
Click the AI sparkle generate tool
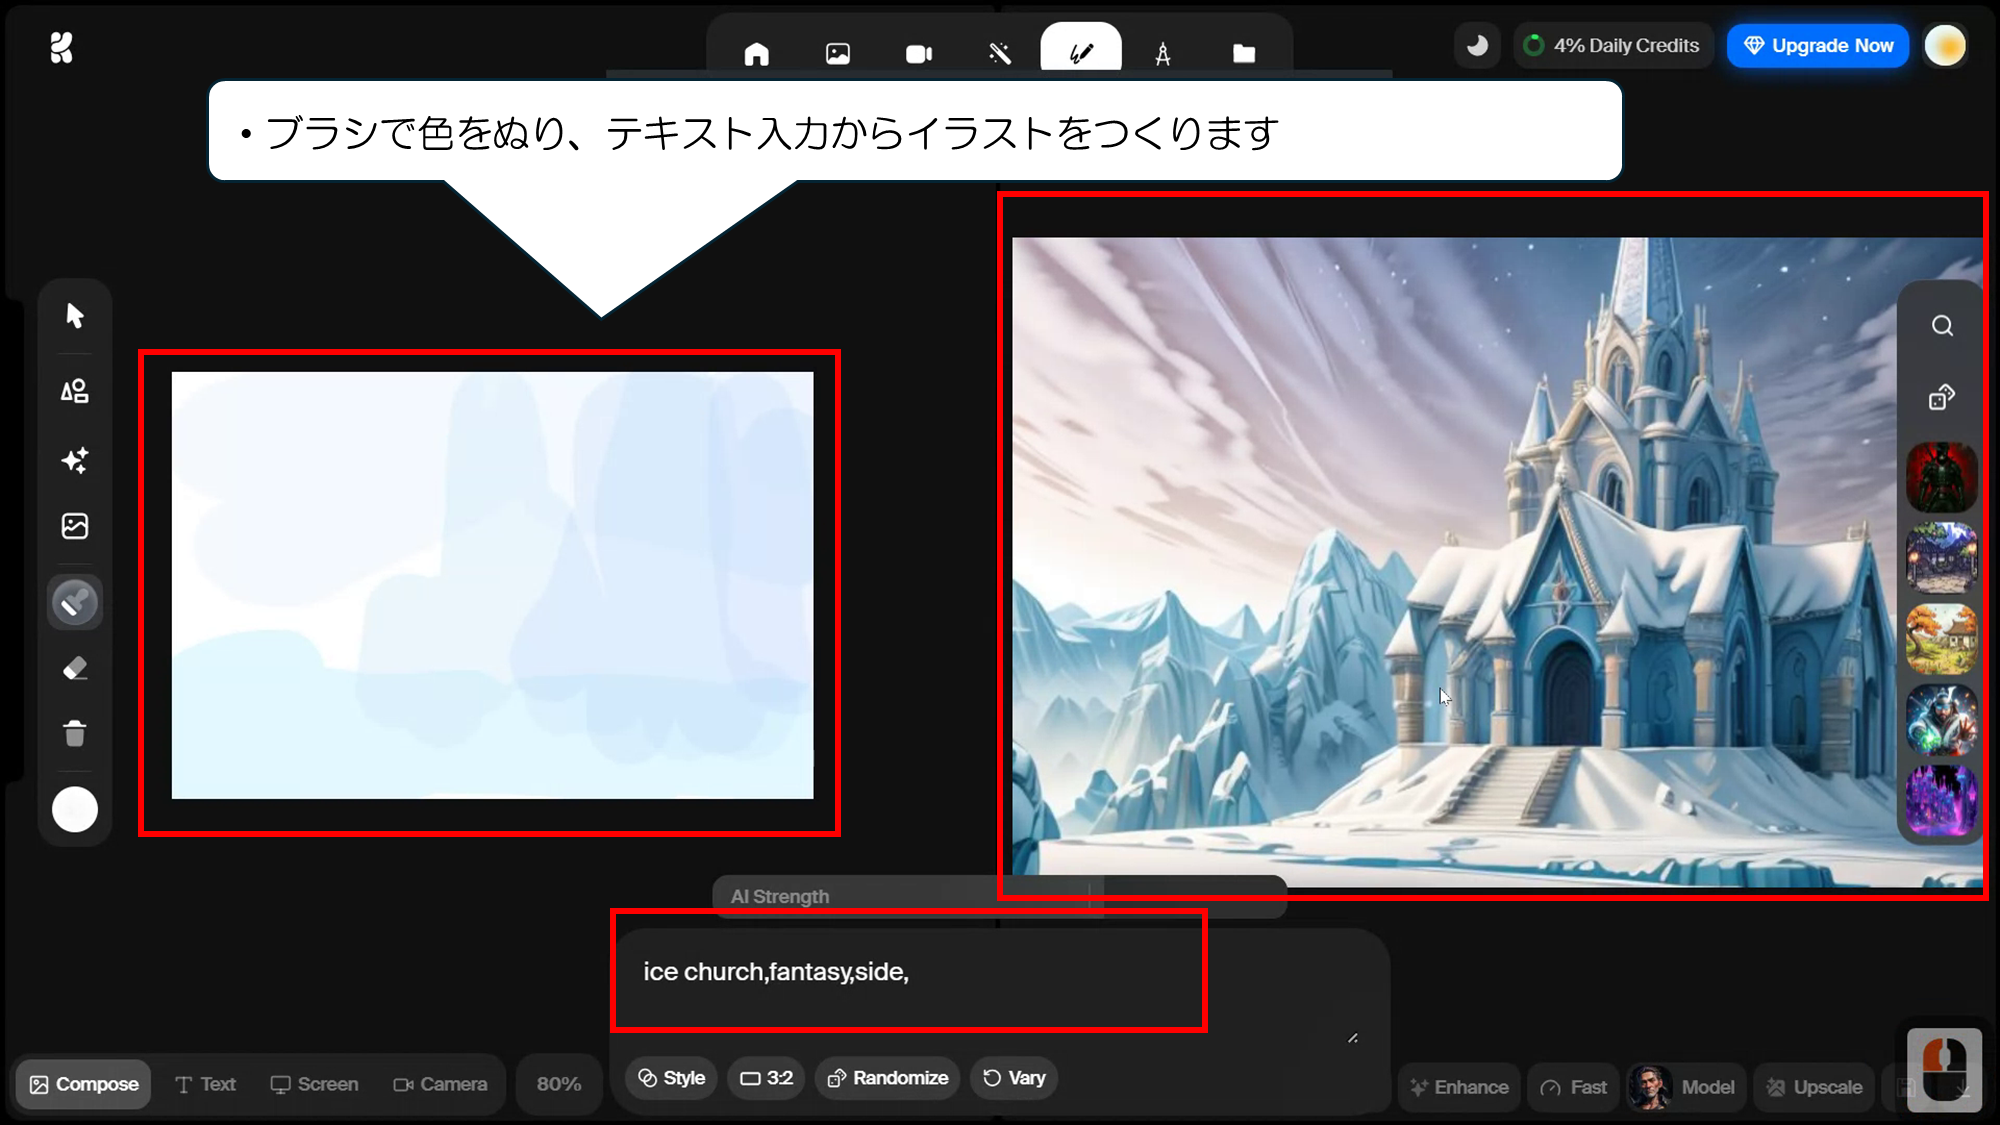(x=75, y=460)
